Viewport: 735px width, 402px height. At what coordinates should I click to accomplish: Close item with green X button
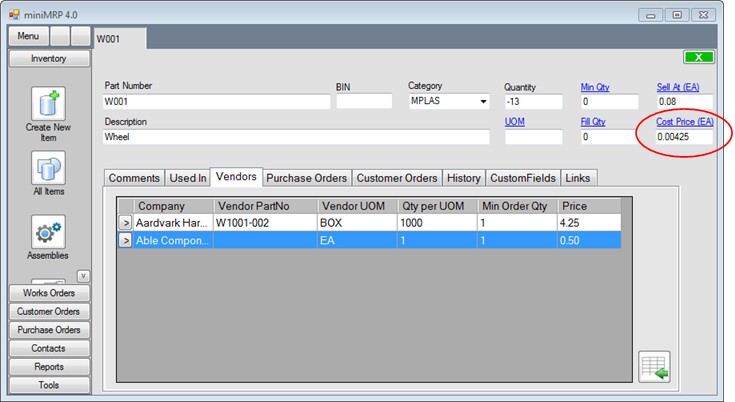pyautogui.click(x=698, y=58)
